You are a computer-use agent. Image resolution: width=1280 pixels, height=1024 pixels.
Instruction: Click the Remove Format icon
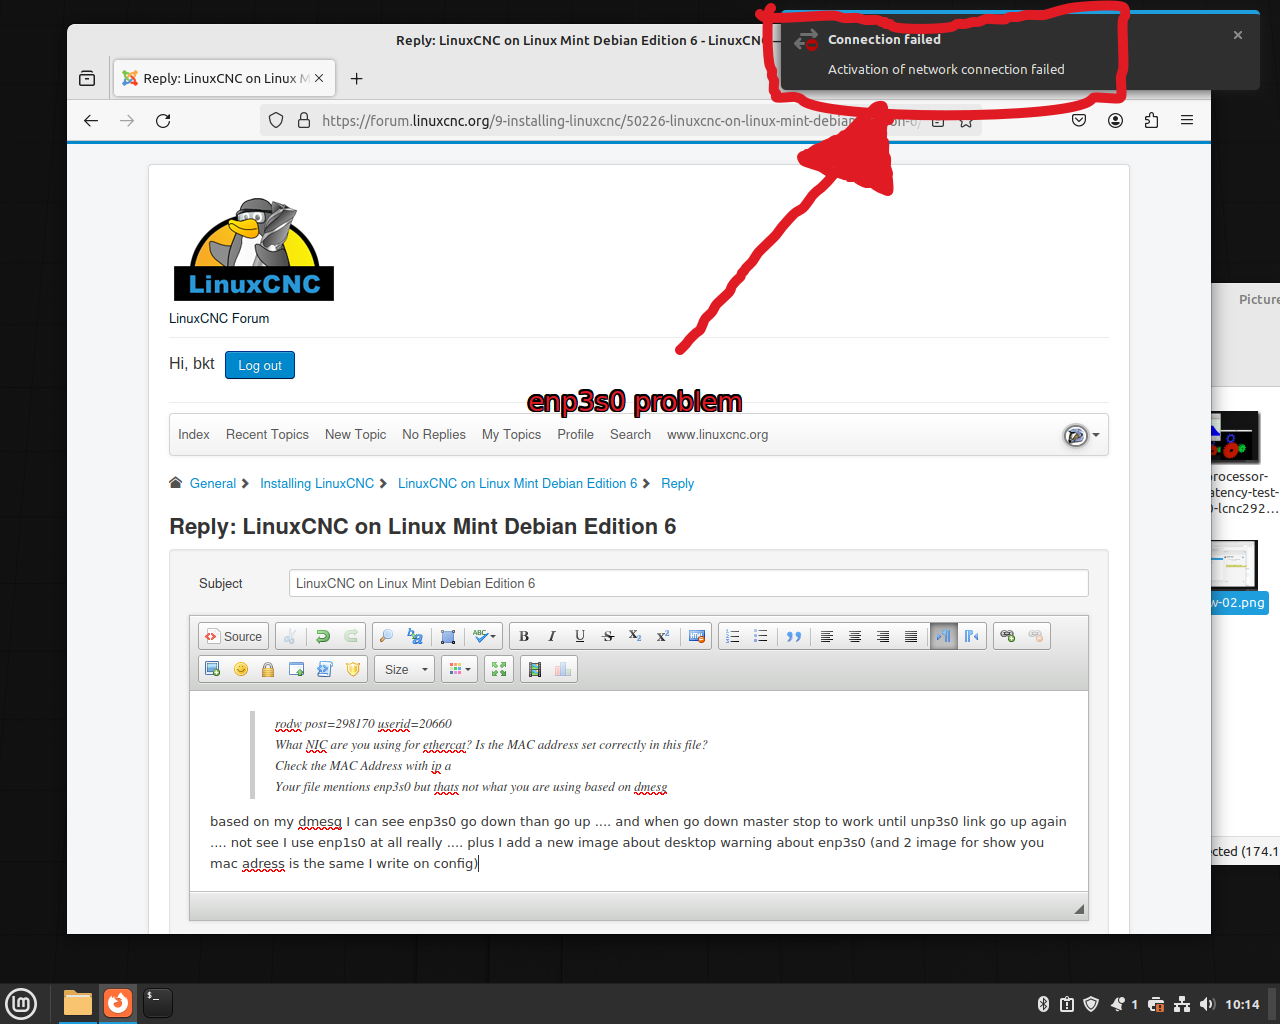697,636
